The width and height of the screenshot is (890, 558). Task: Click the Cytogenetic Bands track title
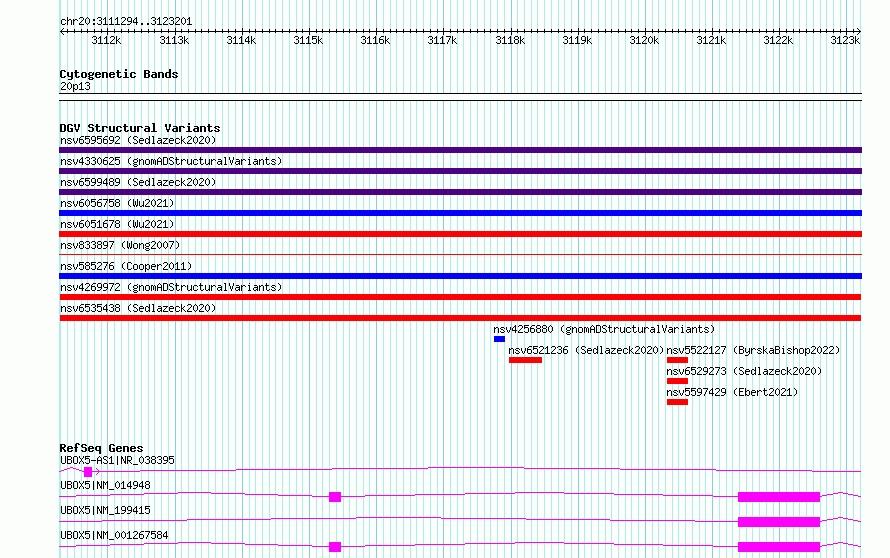pyautogui.click(x=119, y=74)
